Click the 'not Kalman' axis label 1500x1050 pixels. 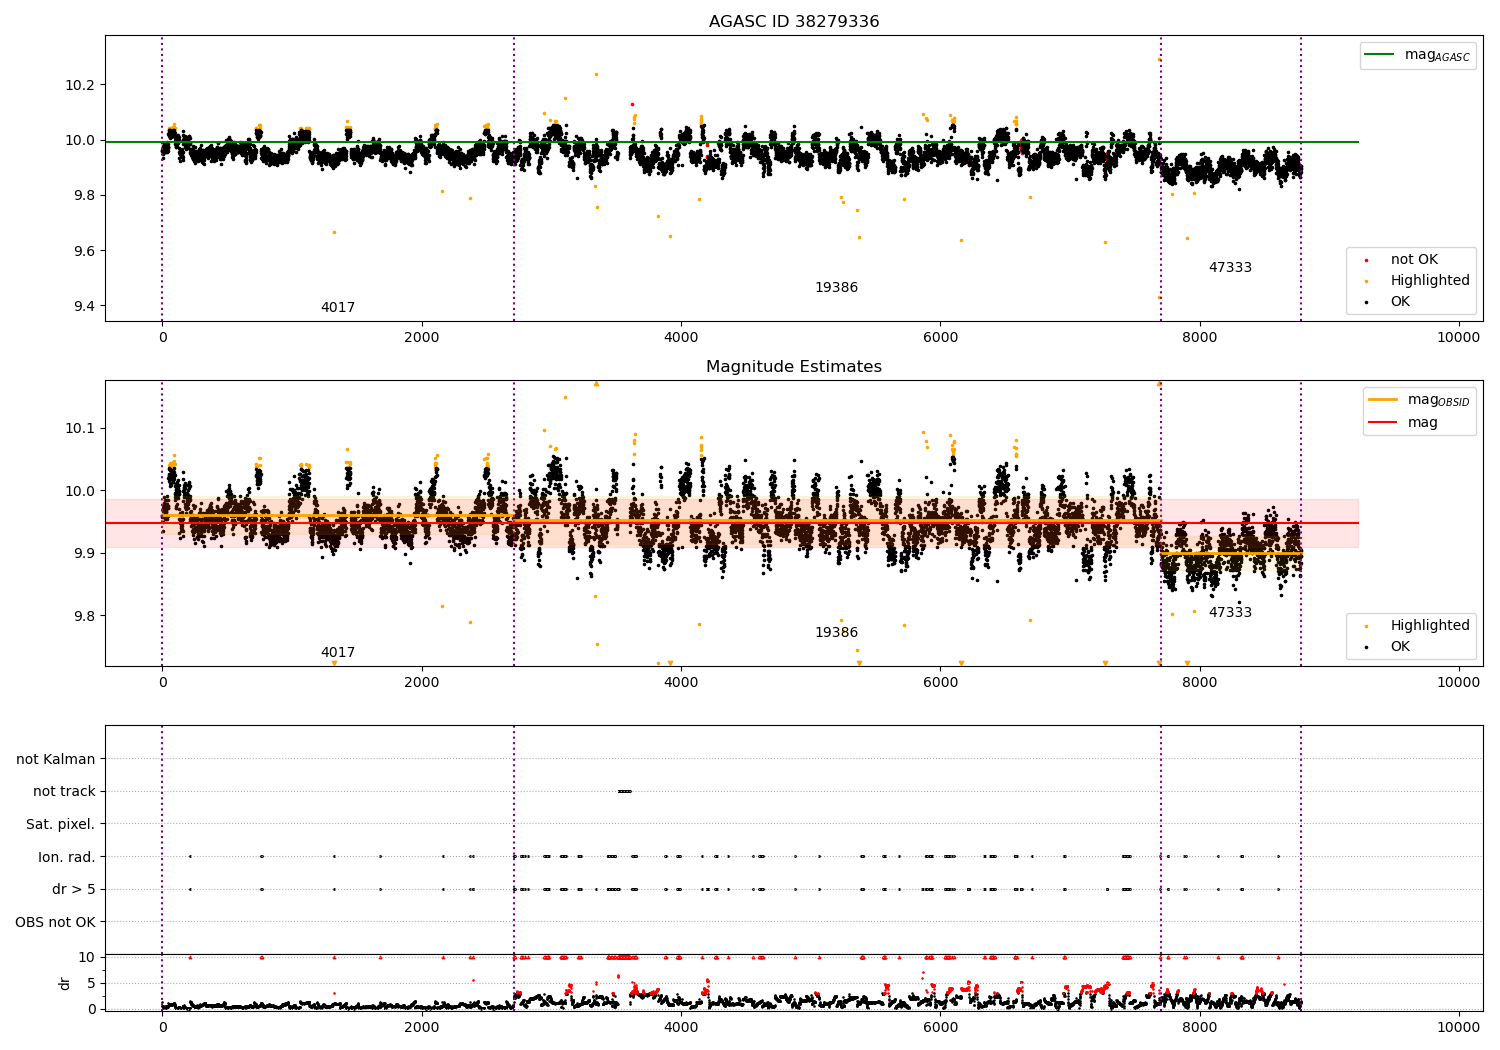pos(56,759)
